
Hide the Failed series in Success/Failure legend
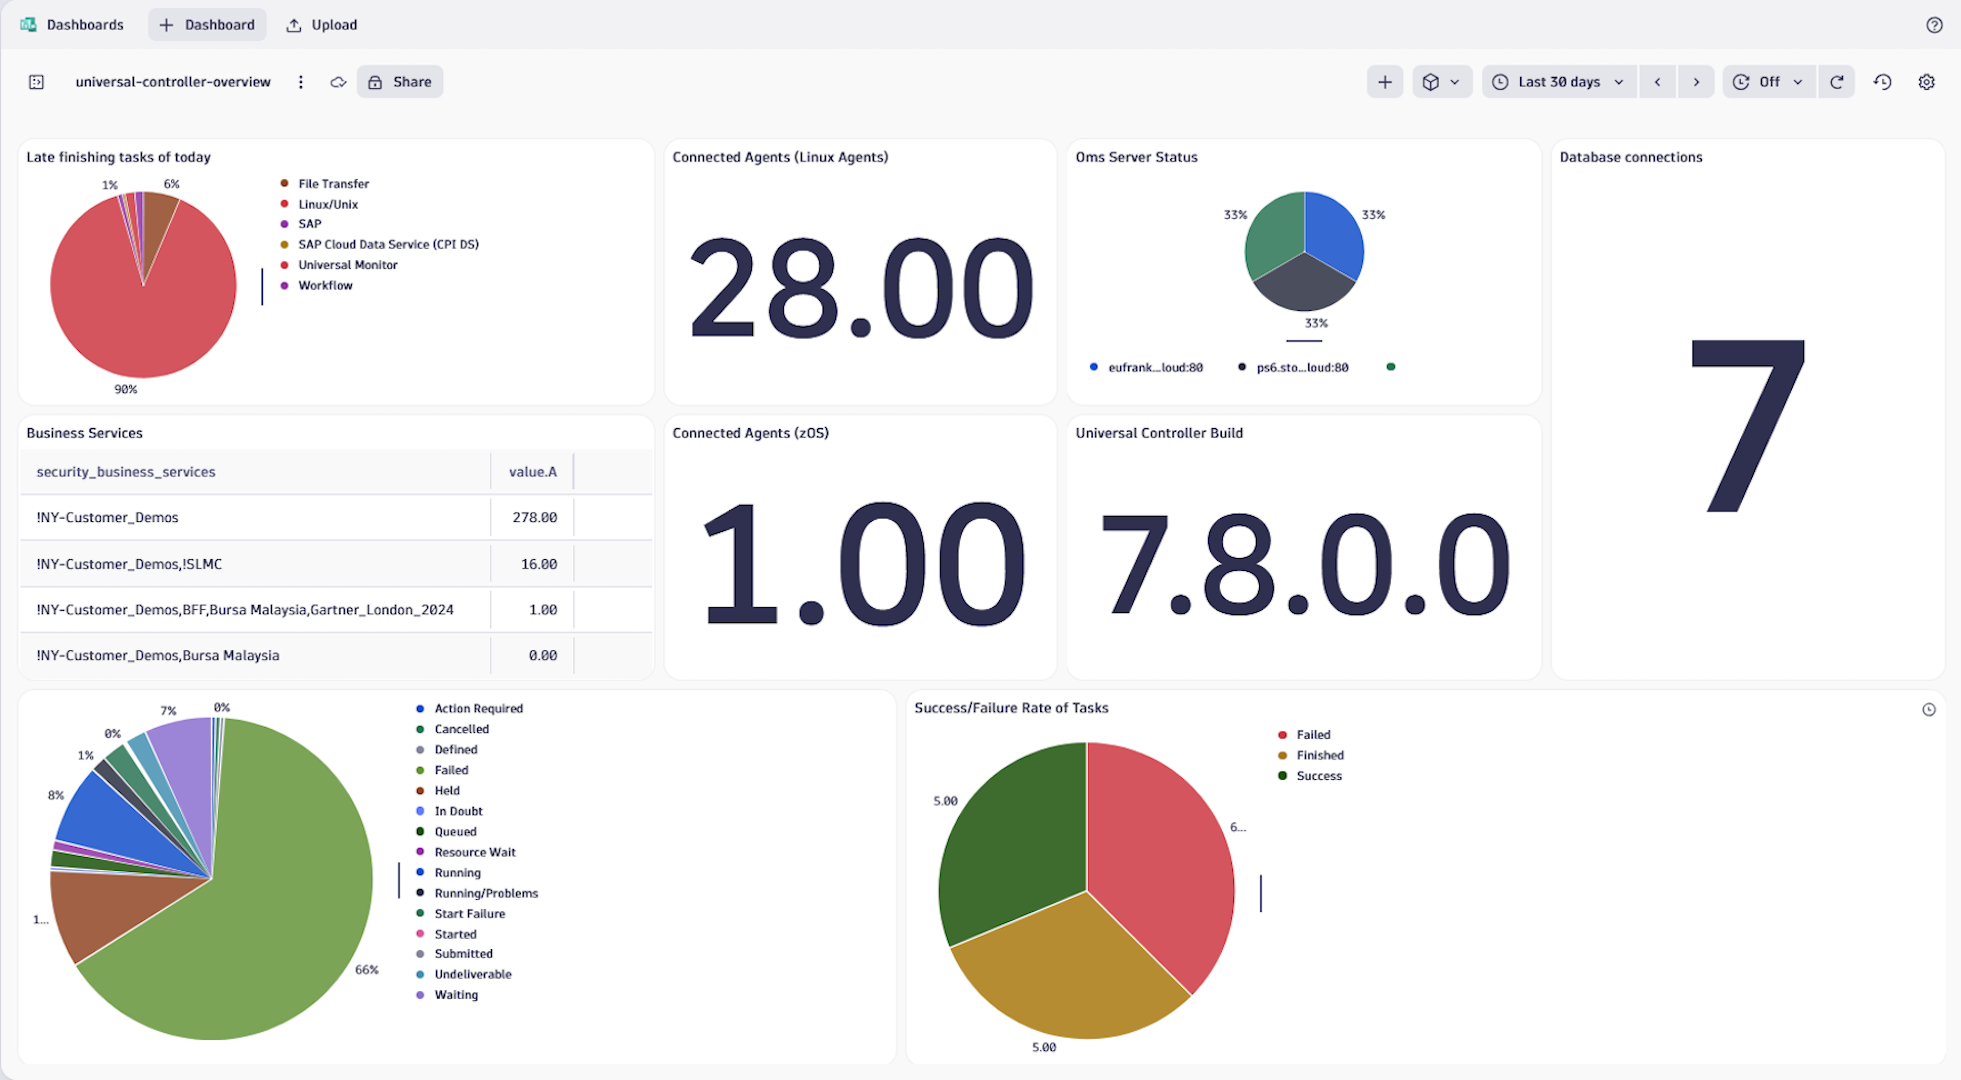point(1312,734)
